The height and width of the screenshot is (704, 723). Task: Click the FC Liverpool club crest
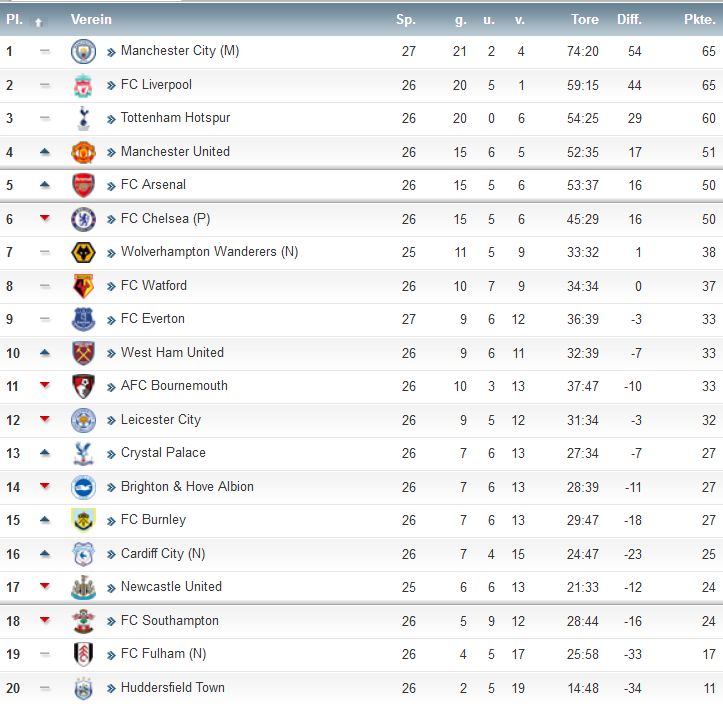click(x=83, y=85)
